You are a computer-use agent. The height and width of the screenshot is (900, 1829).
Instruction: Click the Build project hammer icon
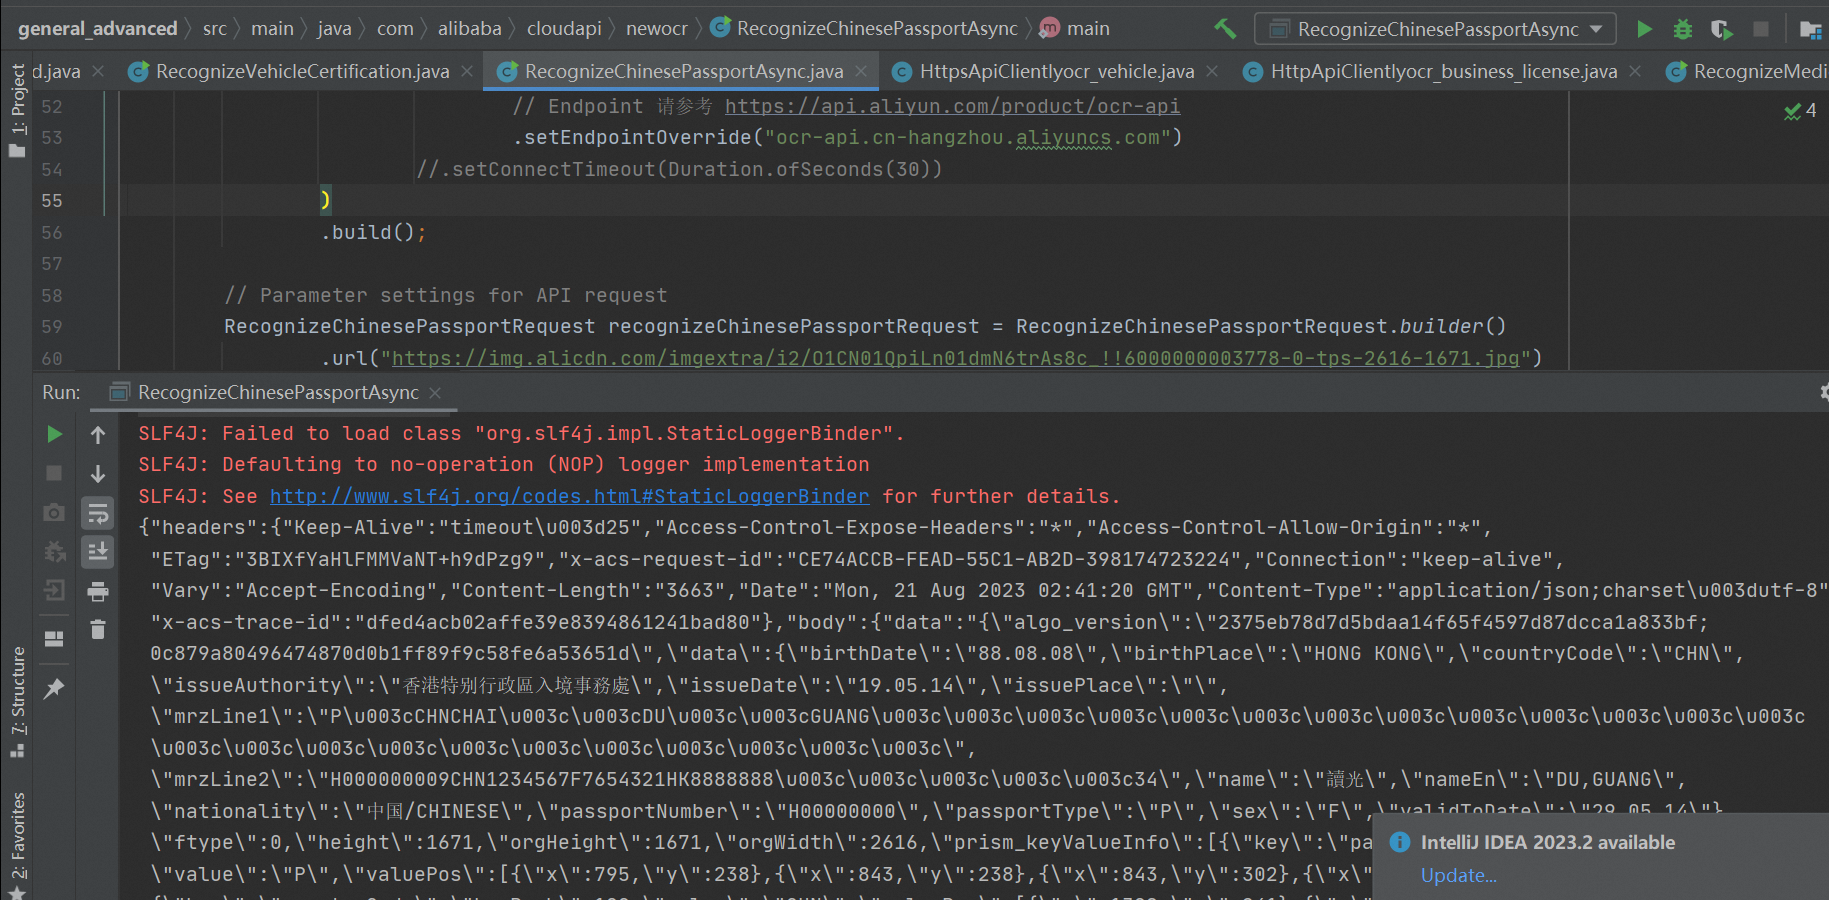(x=1225, y=29)
